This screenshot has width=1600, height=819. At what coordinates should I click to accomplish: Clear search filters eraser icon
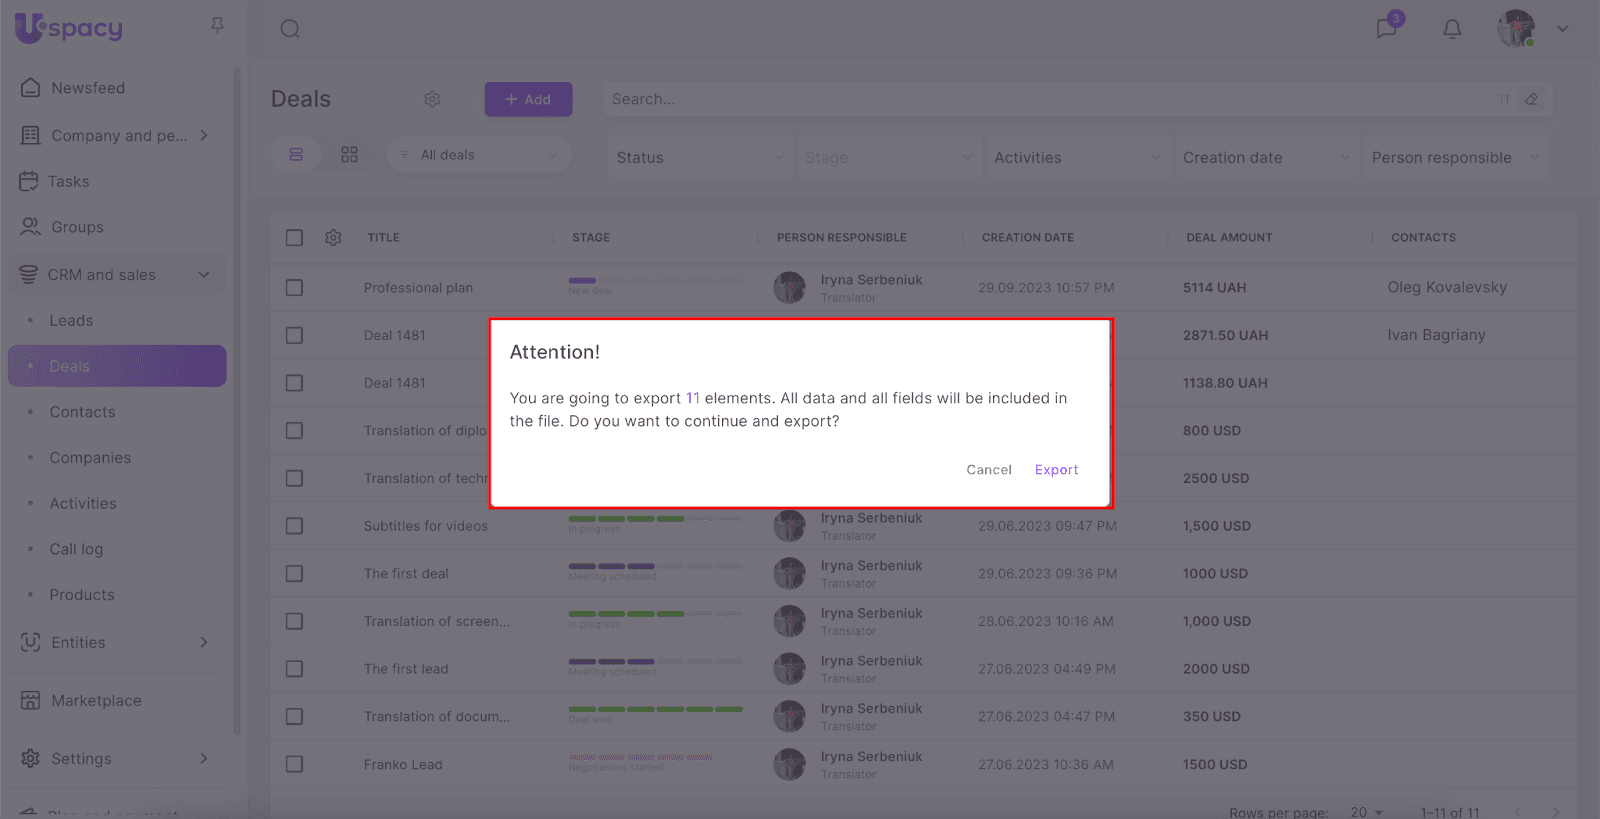tap(1531, 99)
